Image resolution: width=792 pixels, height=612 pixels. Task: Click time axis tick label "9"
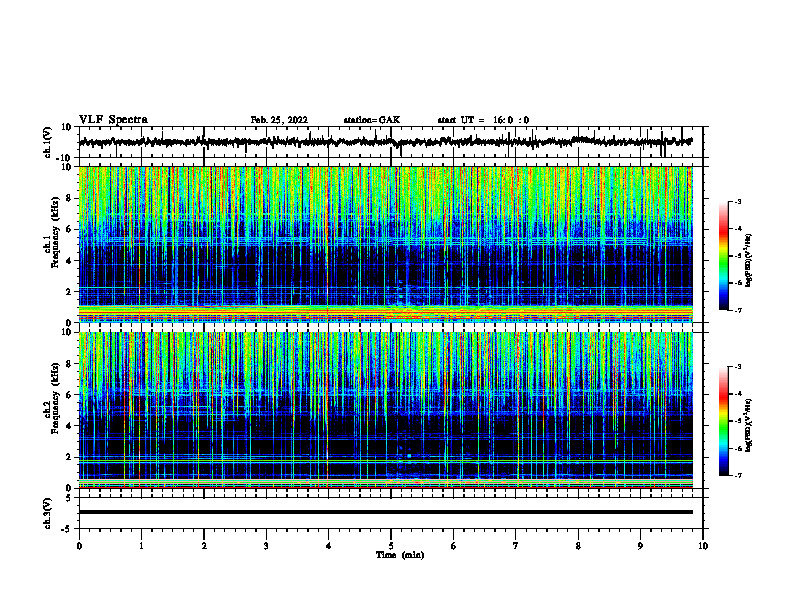(x=640, y=546)
